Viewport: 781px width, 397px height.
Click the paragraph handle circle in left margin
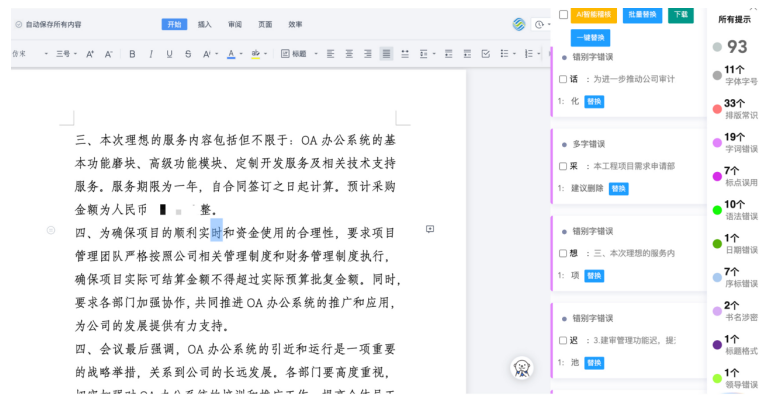click(51, 230)
